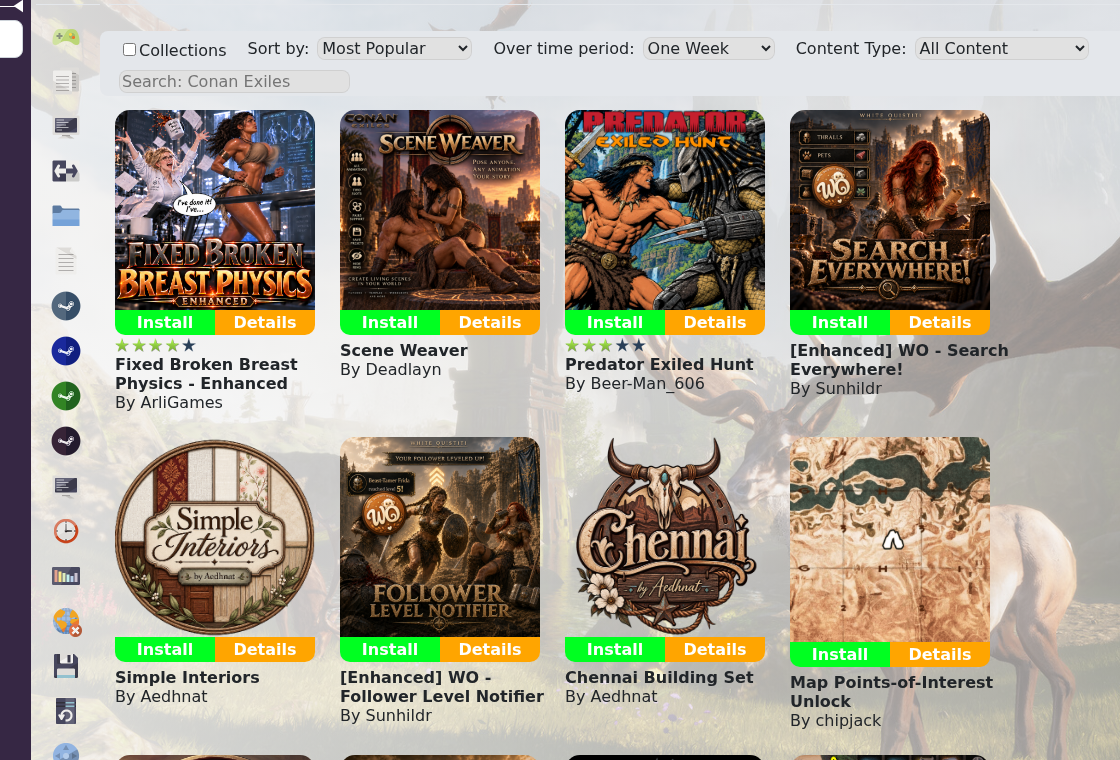
Task: View Details for Scene Weaver
Action: pos(490,322)
